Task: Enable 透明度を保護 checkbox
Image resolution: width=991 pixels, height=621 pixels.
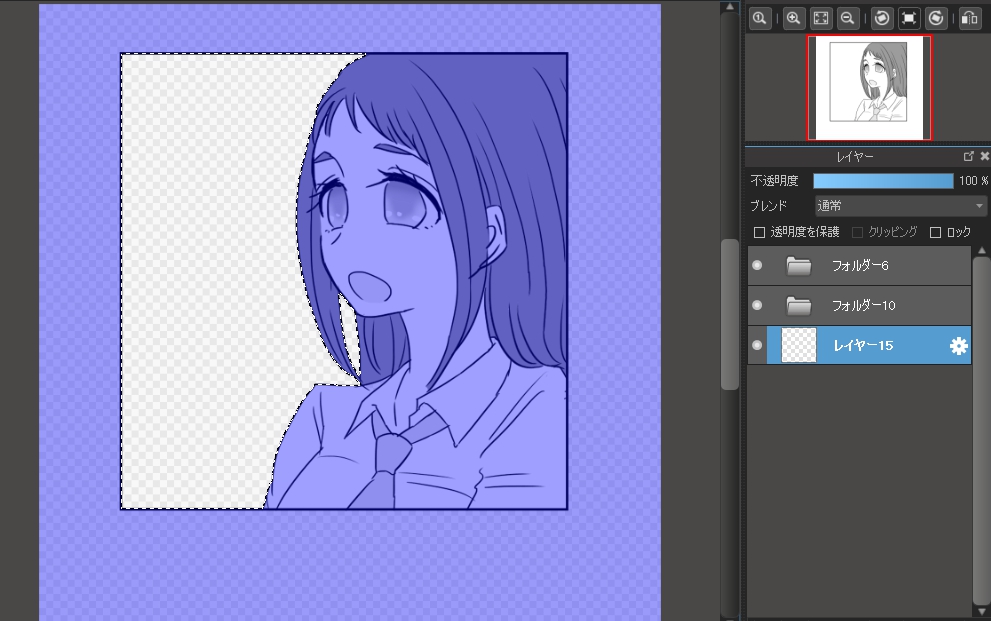Action: [x=759, y=232]
